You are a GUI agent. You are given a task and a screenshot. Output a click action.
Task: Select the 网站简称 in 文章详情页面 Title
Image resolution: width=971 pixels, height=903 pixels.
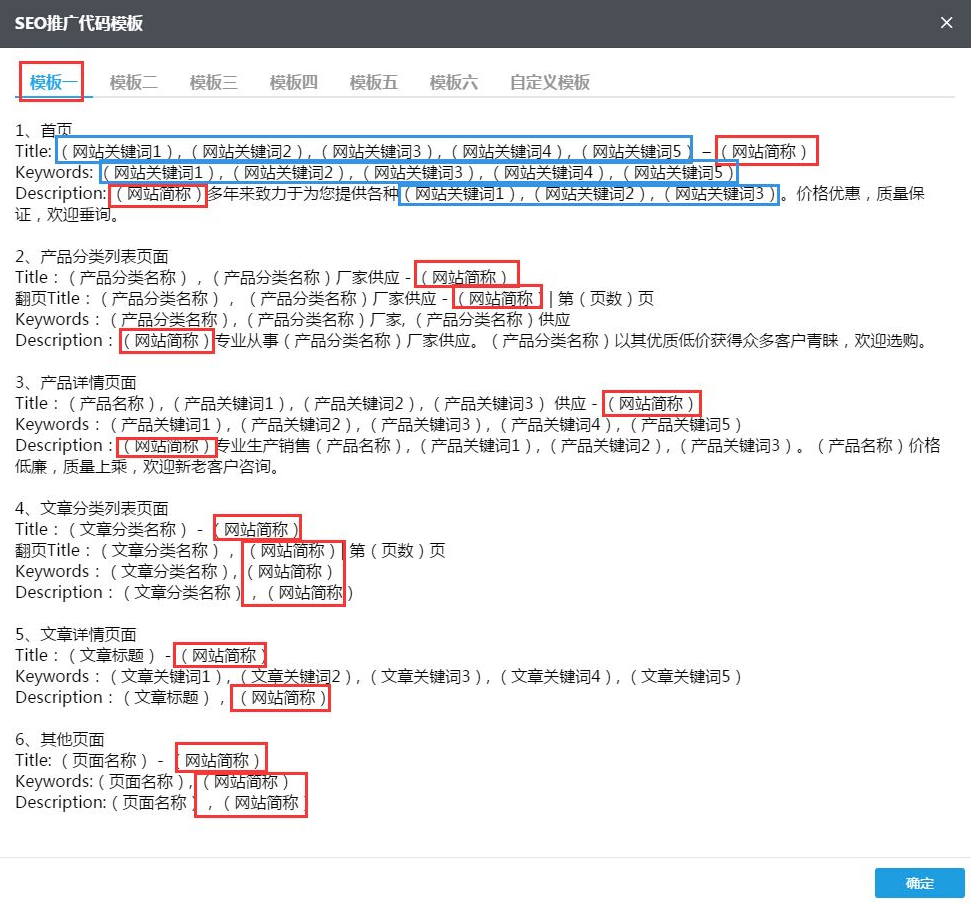click(x=220, y=654)
